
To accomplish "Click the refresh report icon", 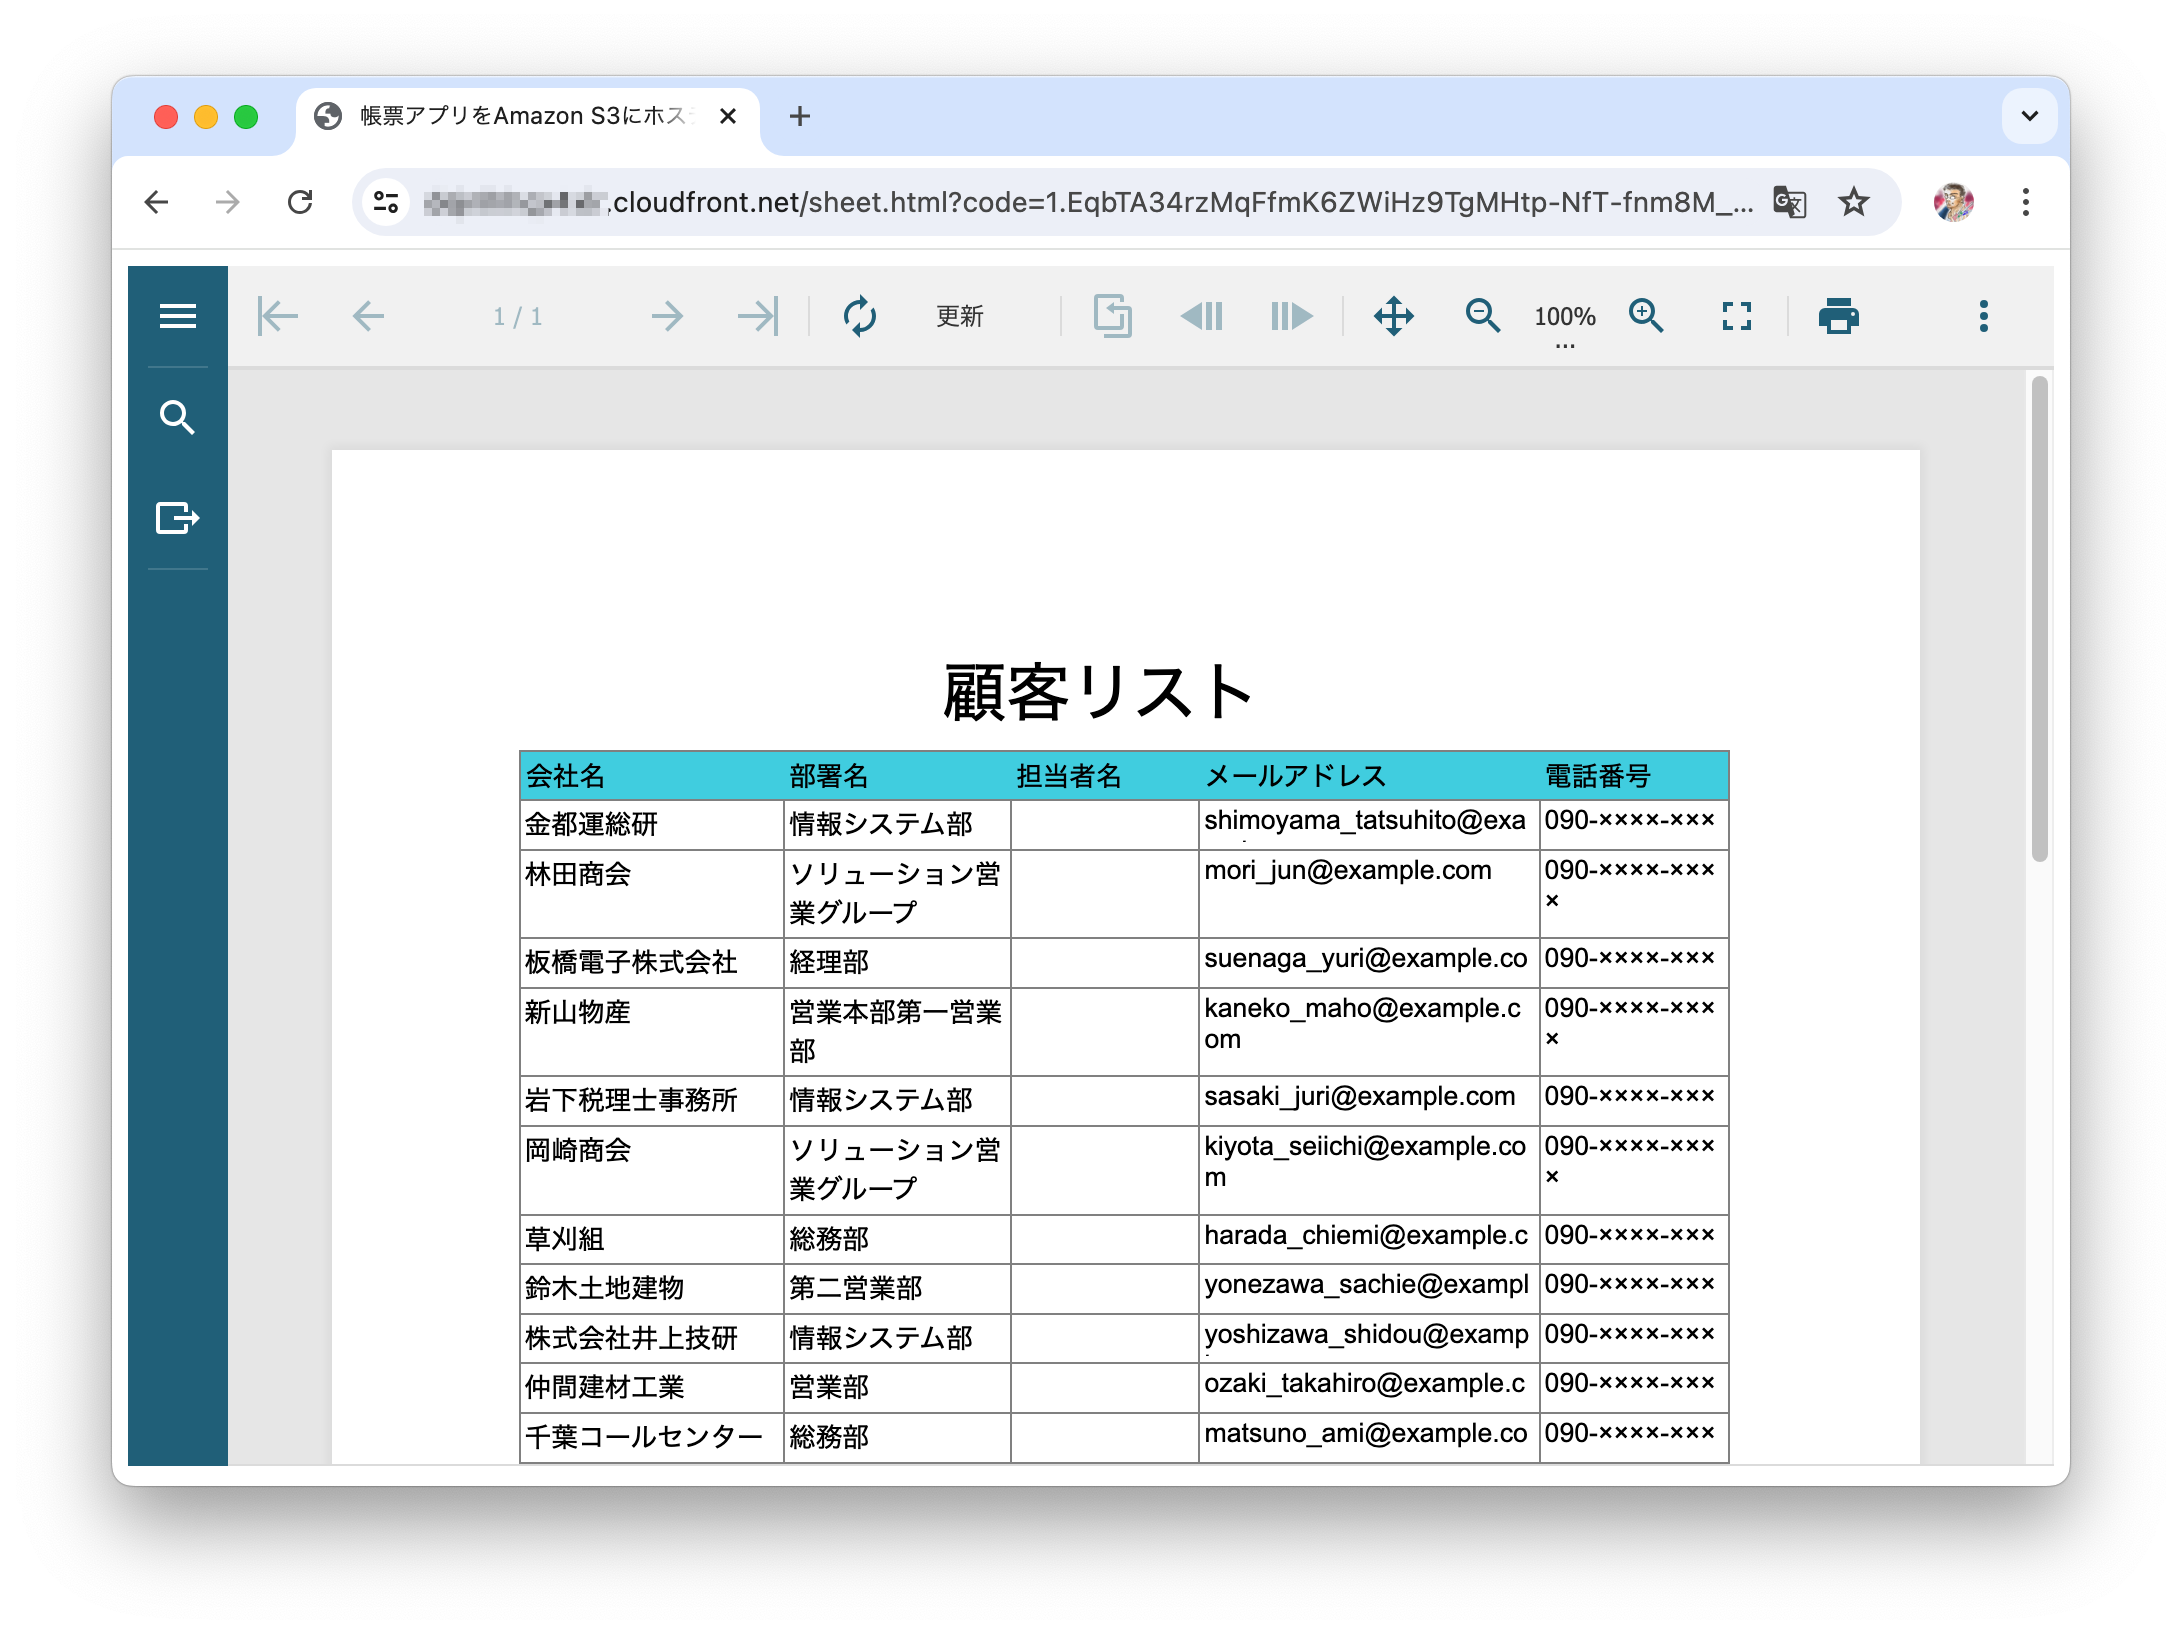I will tap(859, 317).
